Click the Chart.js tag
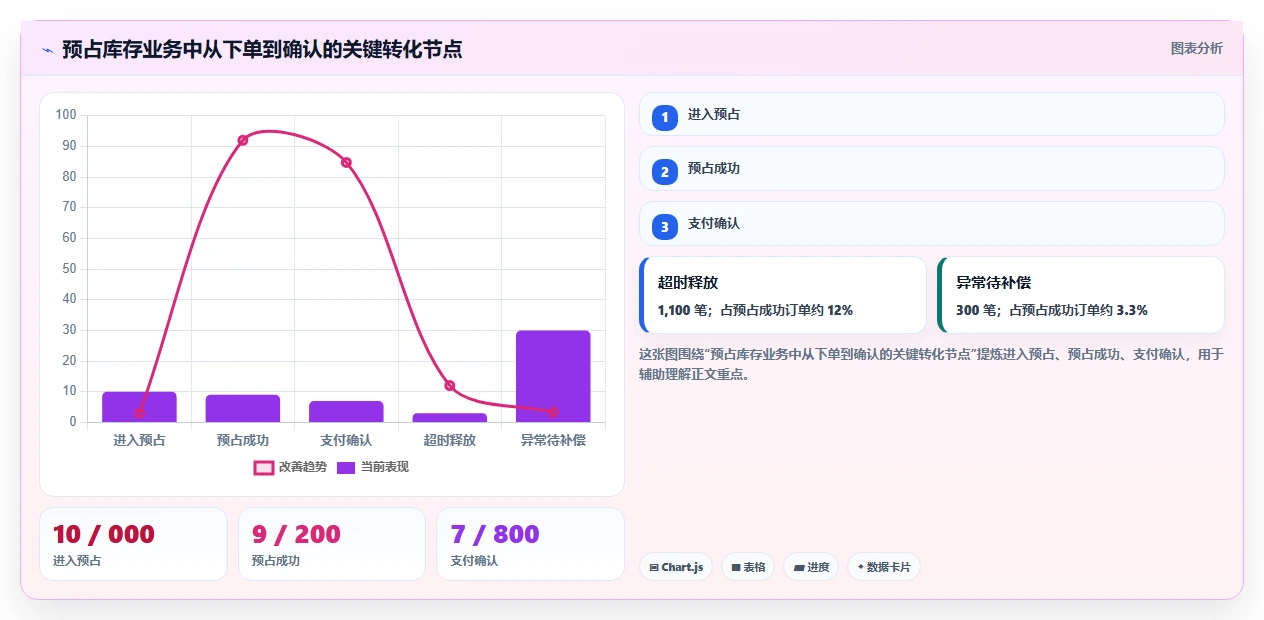 click(x=676, y=567)
